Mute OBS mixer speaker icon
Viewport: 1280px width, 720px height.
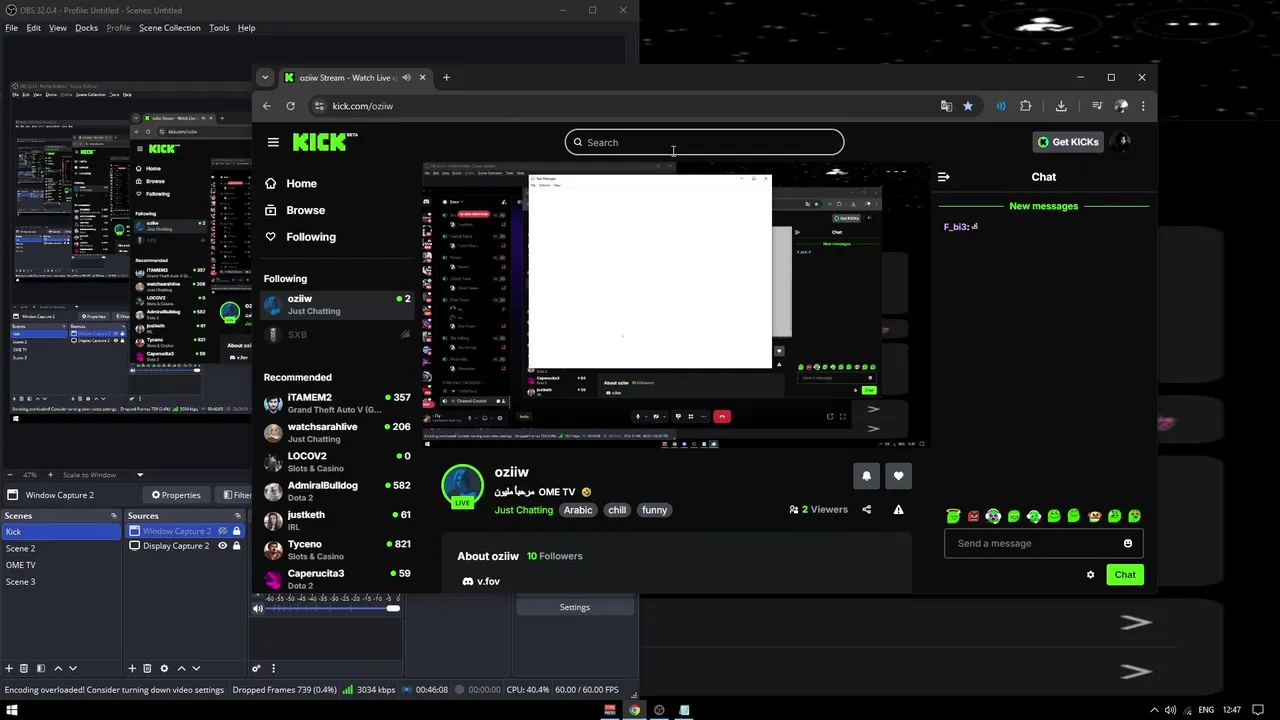click(x=258, y=608)
